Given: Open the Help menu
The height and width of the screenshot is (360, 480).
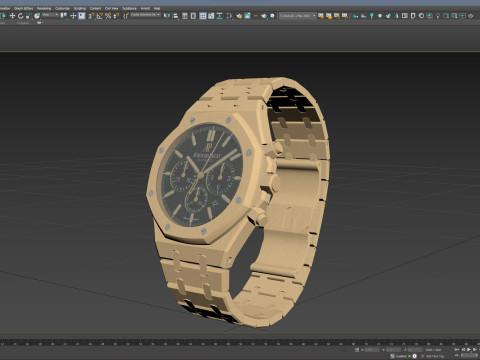Looking at the screenshot, I should click(x=157, y=8).
